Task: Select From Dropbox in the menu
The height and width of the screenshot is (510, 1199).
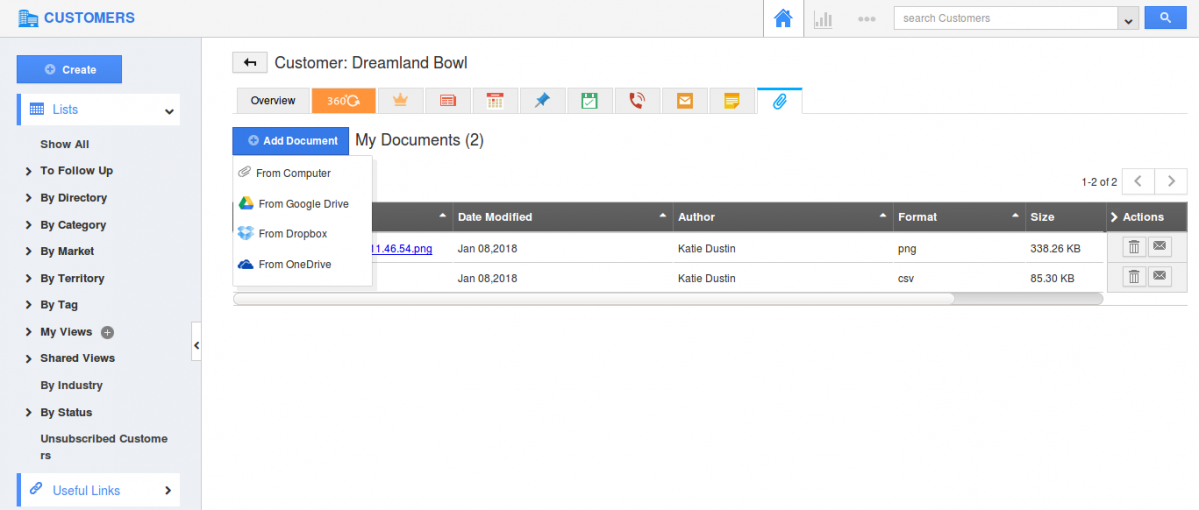Action: pos(292,234)
